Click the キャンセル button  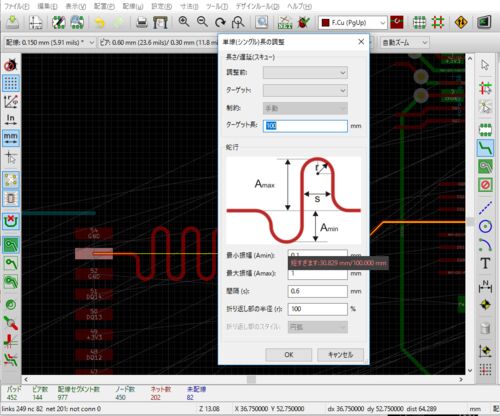(340, 355)
